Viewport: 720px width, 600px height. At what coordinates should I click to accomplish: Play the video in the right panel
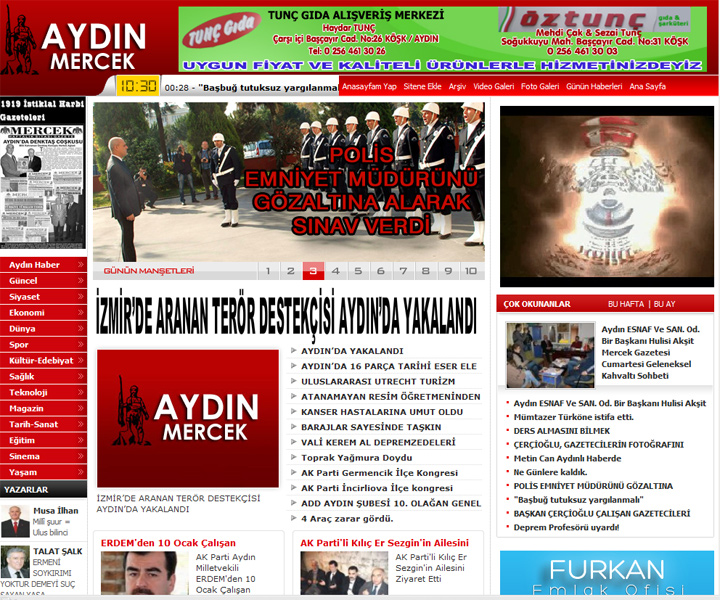coord(607,196)
